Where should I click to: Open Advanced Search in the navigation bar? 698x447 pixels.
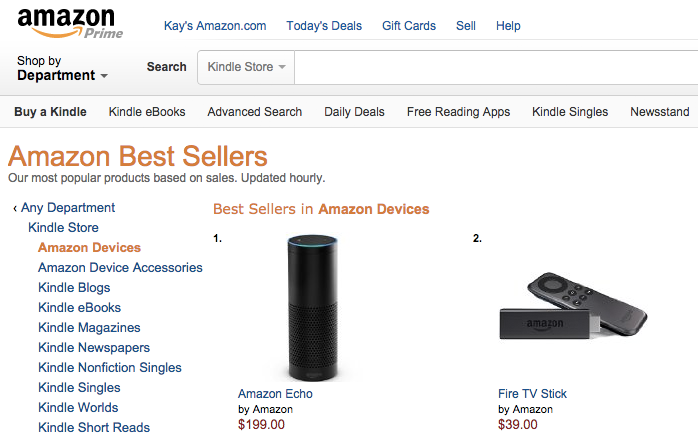coord(254,112)
